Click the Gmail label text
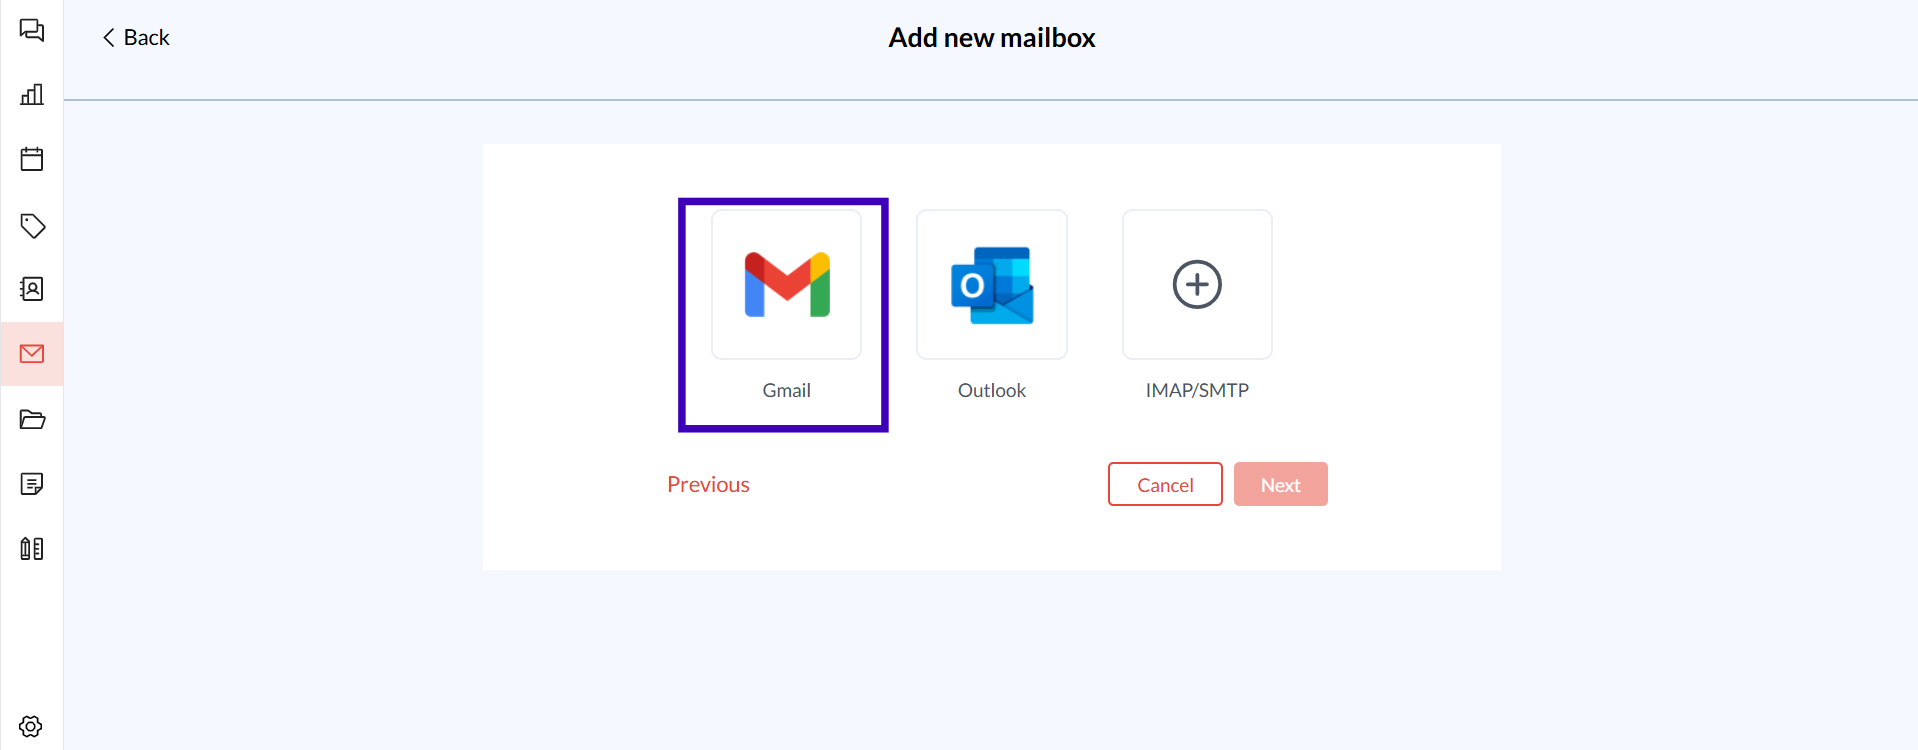 [x=786, y=391]
